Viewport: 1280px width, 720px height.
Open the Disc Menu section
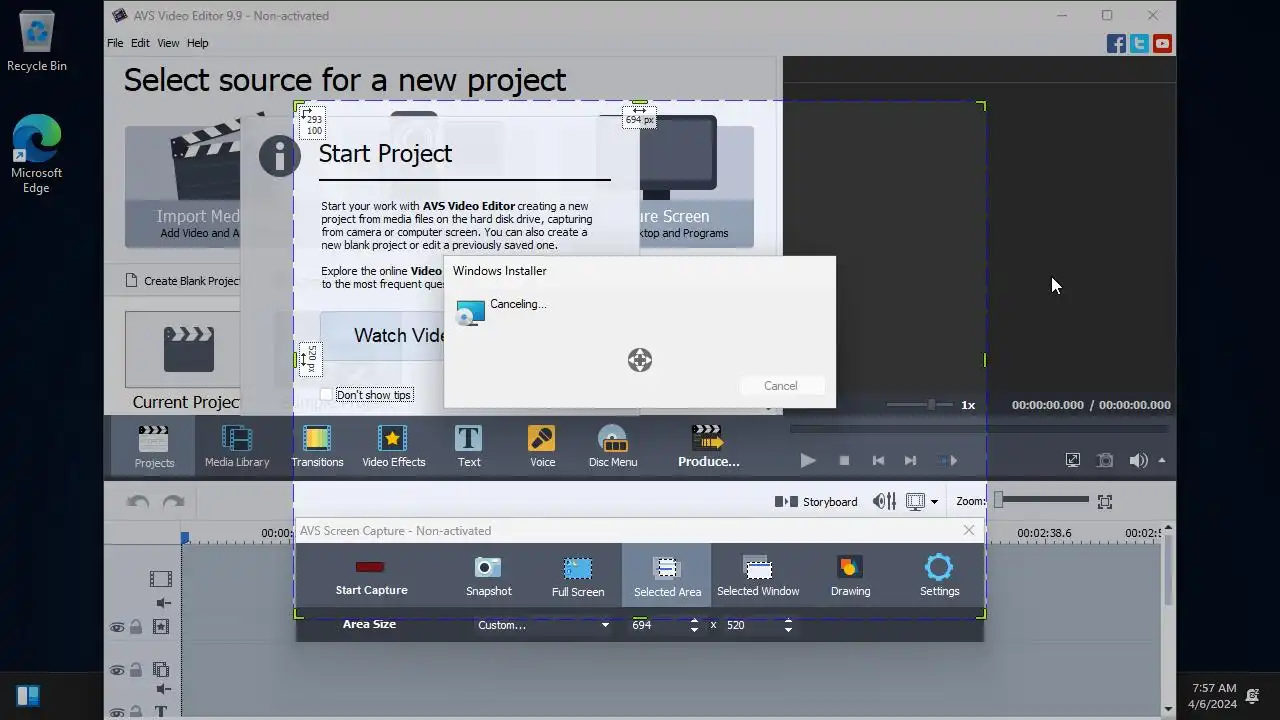coord(613,446)
